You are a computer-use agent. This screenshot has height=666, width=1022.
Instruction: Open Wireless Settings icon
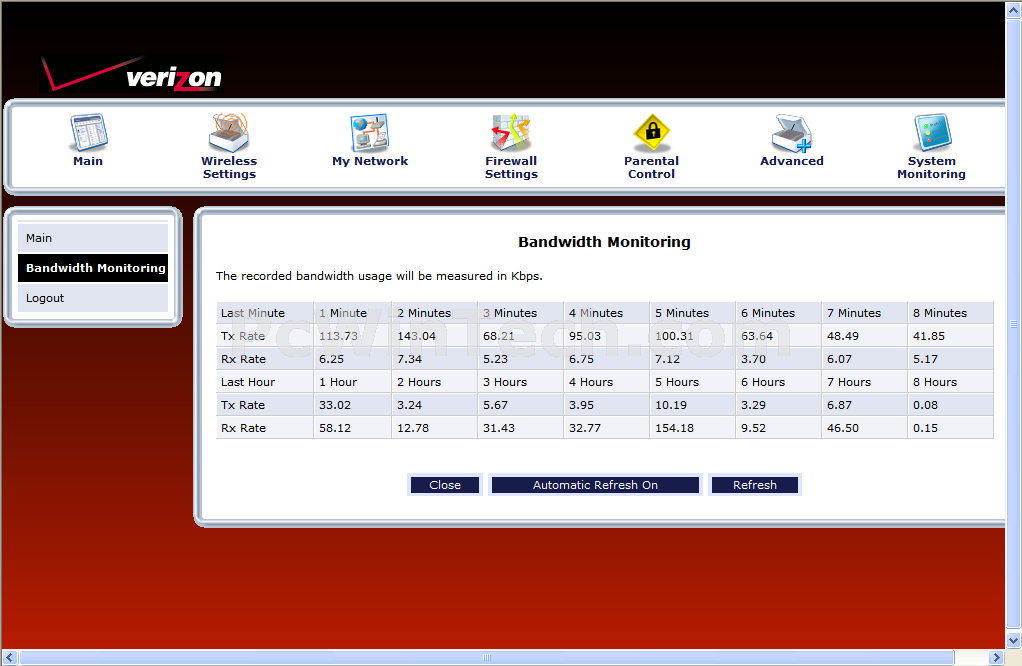[x=228, y=133]
